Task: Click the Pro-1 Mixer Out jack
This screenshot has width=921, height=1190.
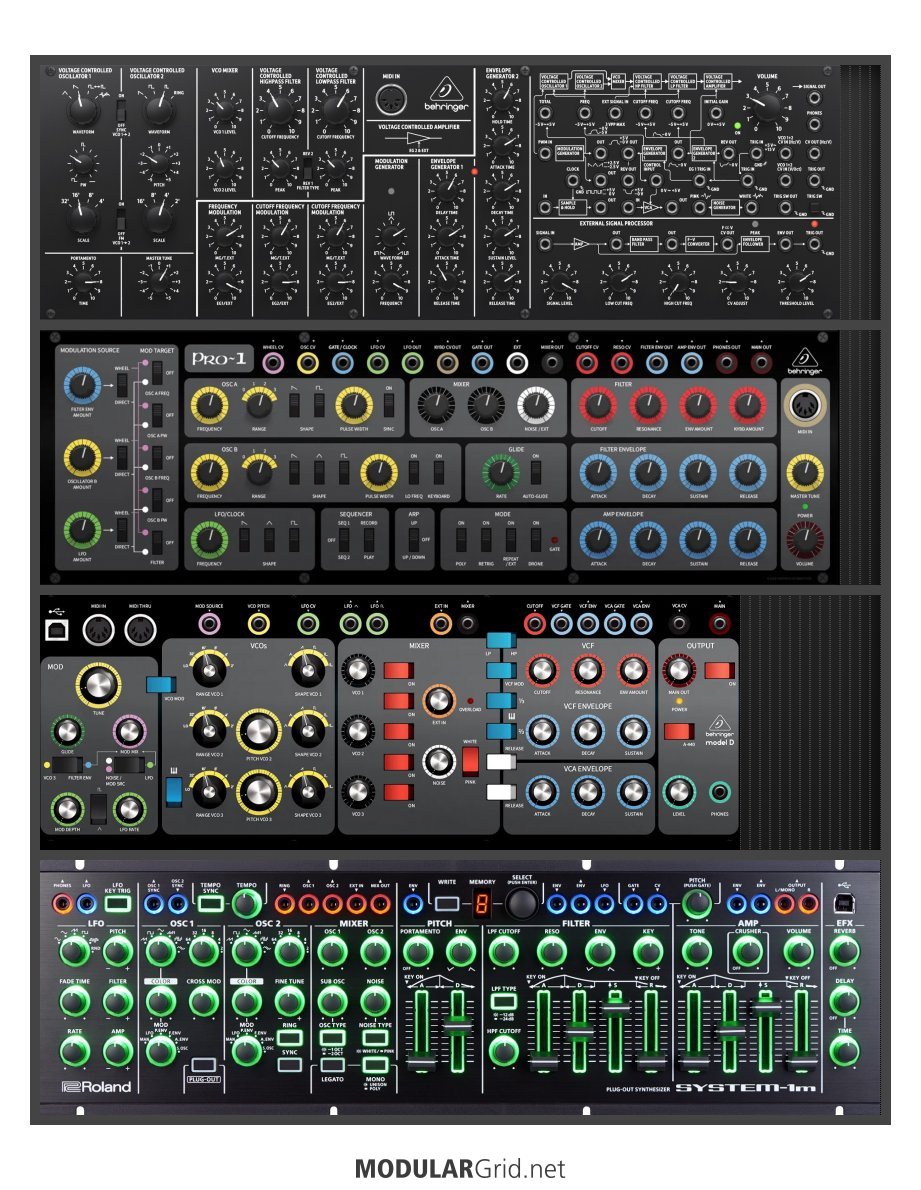Action: pyautogui.click(x=552, y=363)
